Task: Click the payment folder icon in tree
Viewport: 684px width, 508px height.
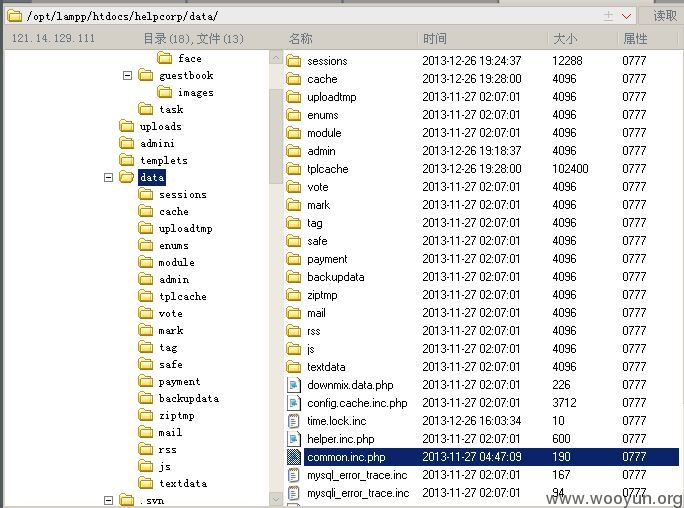Action: (146, 382)
